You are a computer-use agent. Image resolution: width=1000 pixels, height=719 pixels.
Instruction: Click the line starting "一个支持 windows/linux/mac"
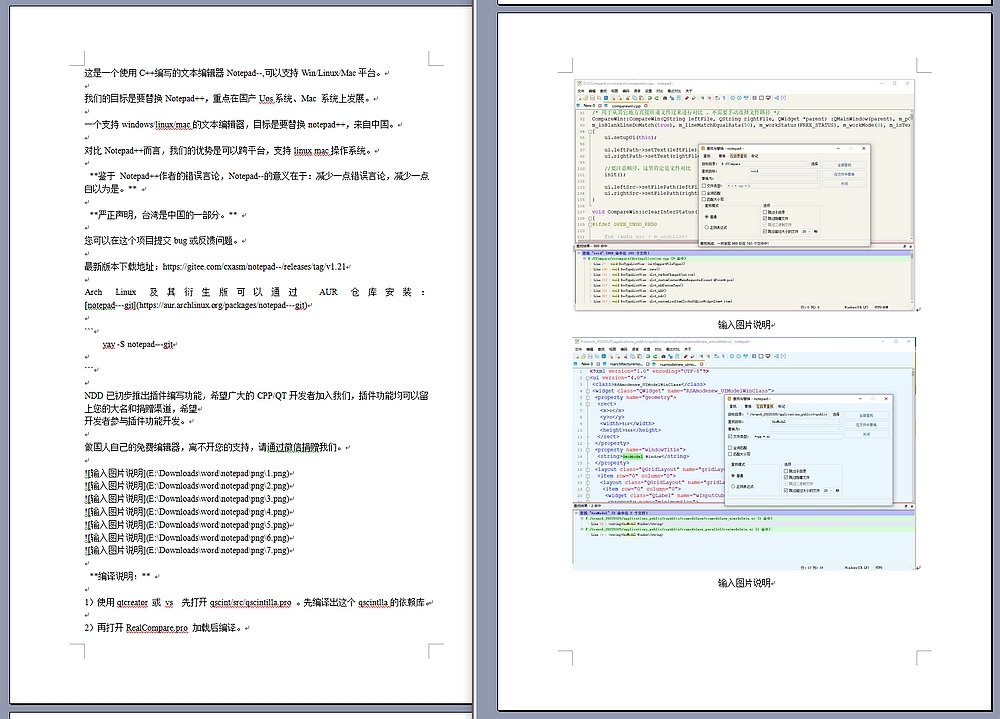pyautogui.click(x=240, y=124)
